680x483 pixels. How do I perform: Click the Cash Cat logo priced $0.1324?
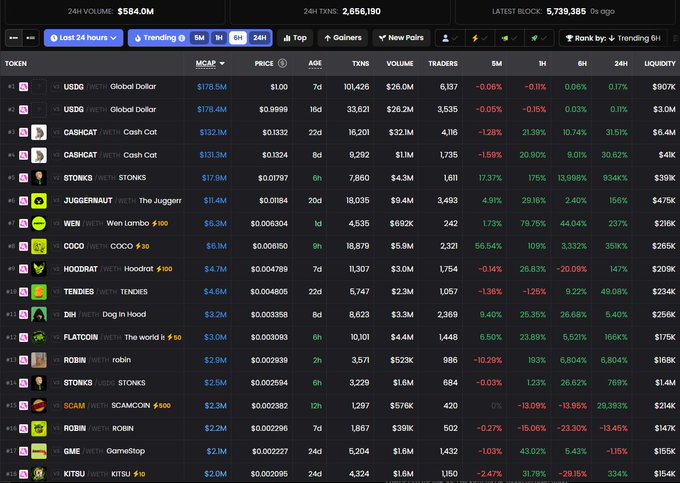coord(39,155)
